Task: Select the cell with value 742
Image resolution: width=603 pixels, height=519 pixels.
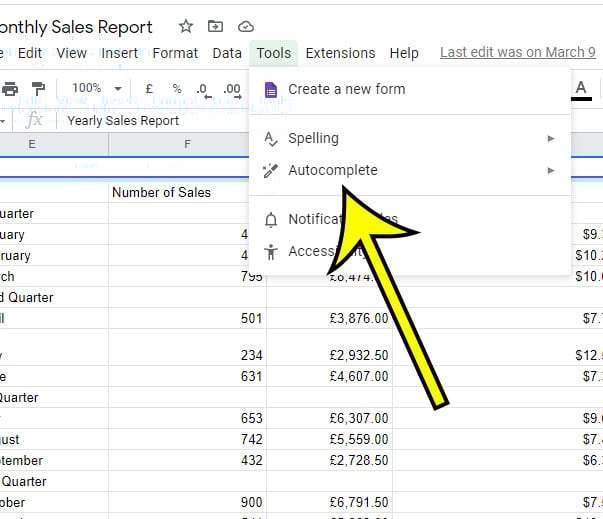Action: [187, 439]
